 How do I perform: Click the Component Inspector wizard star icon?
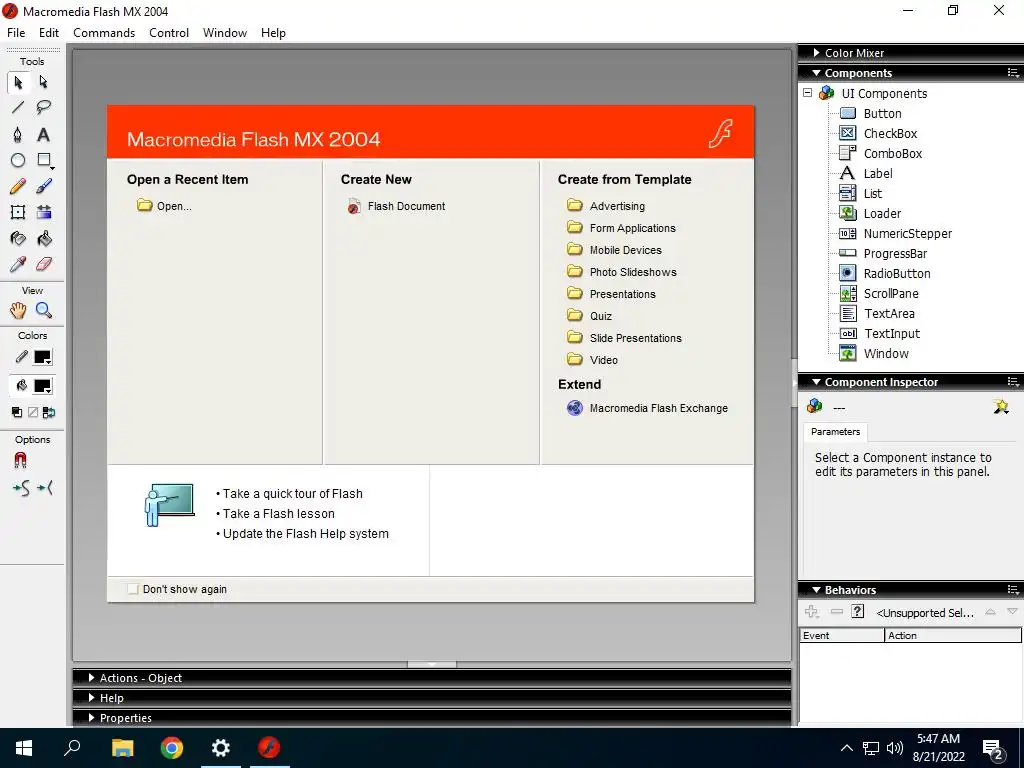pyautogui.click(x=1001, y=407)
